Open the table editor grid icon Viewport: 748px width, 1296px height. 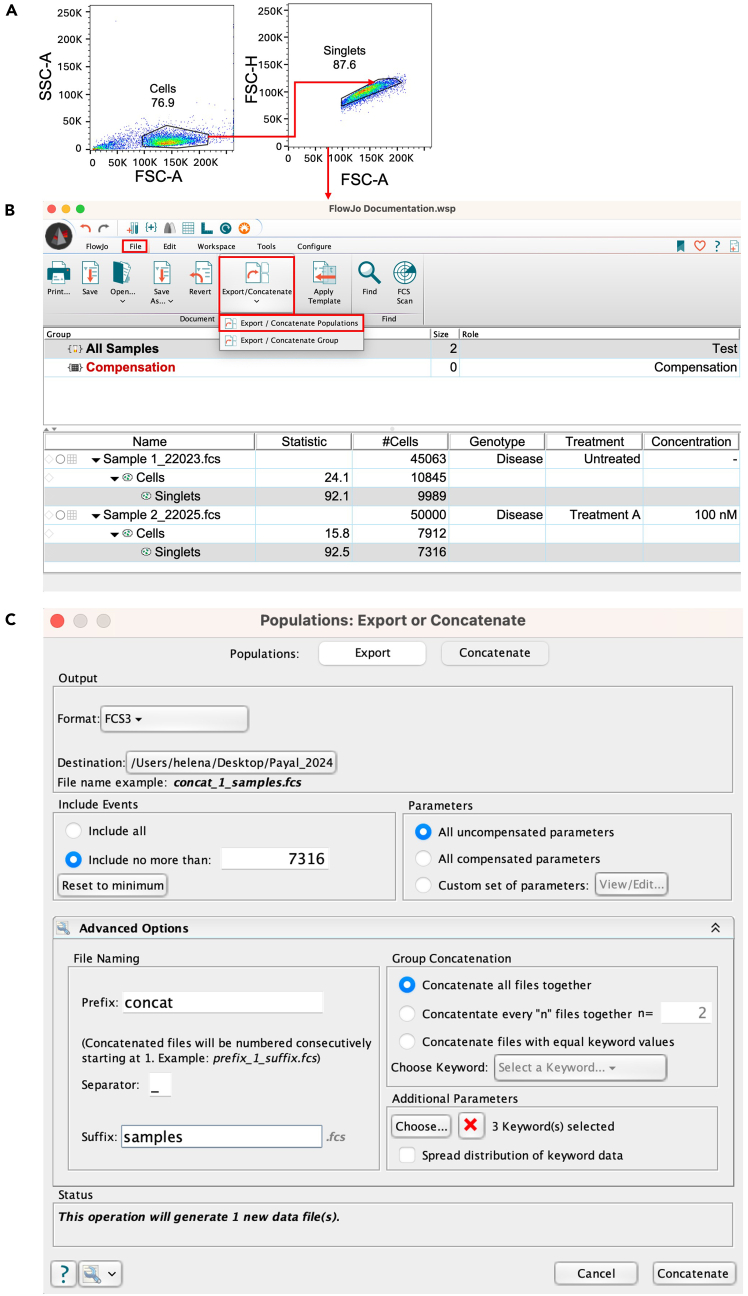[188, 228]
